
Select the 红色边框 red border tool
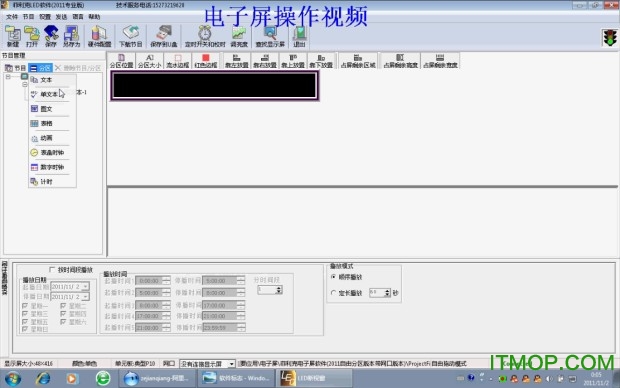pos(206,61)
